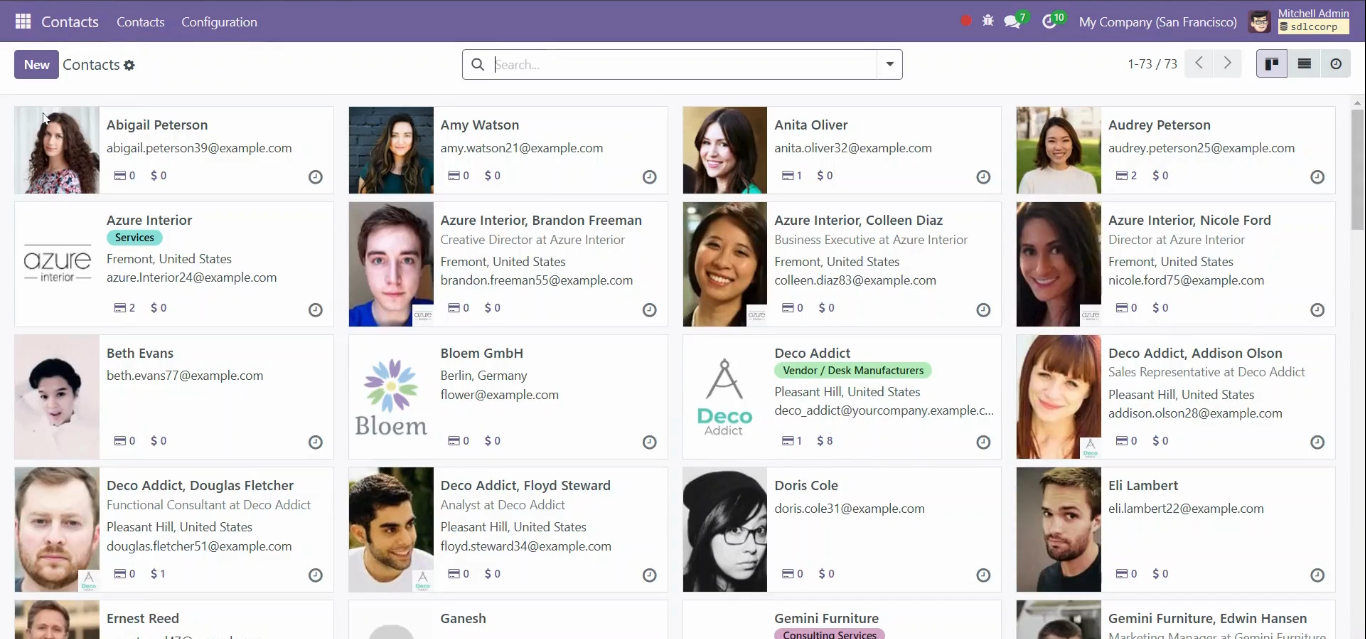Image resolution: width=1366 pixels, height=639 pixels.
Task: Open Ganesh contact name
Action: [463, 618]
